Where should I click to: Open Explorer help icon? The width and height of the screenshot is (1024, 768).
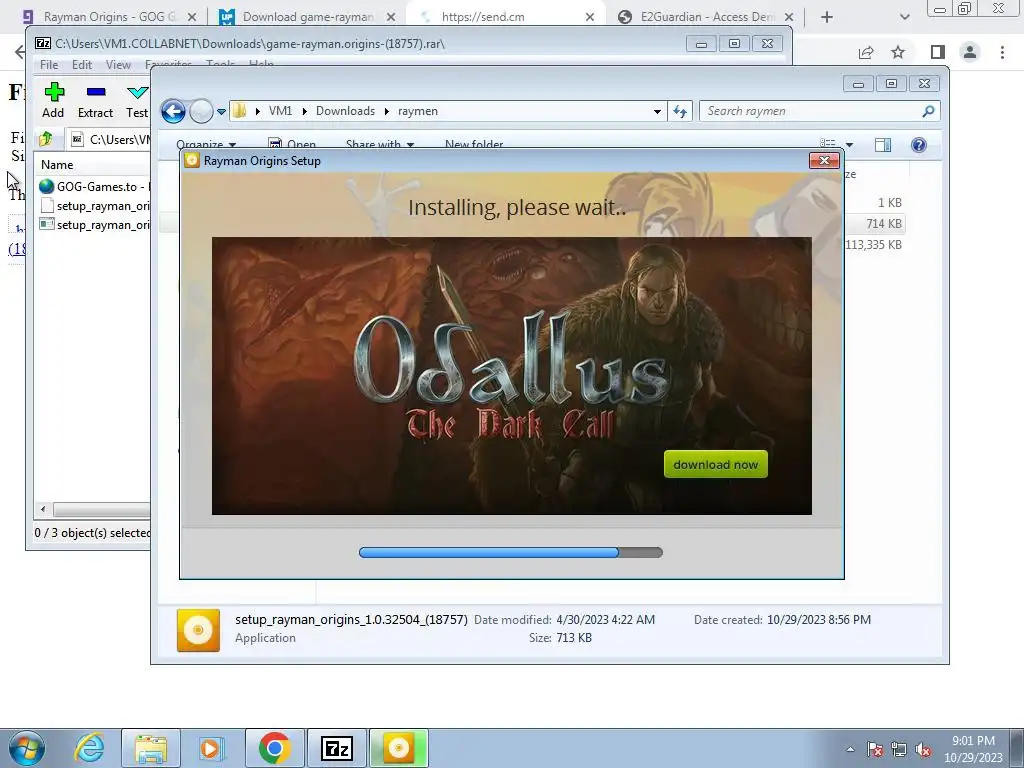pos(918,144)
